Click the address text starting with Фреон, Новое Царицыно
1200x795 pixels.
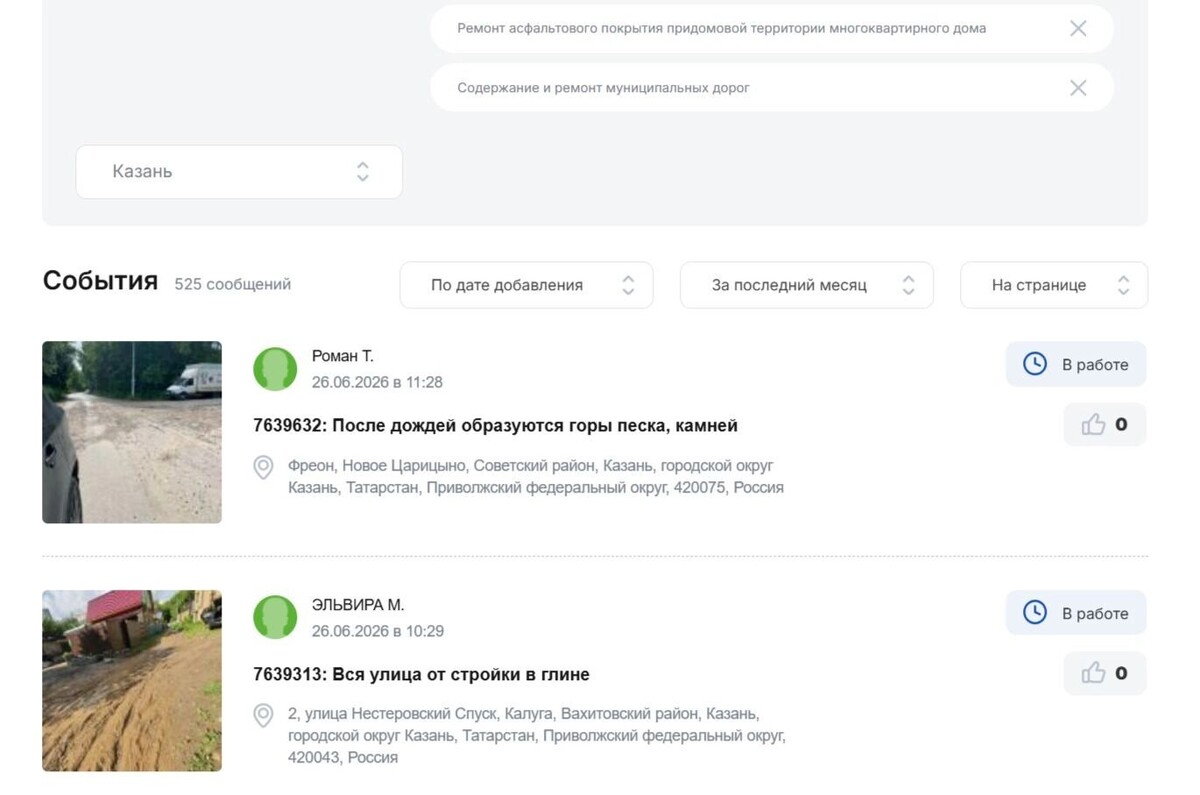tap(536, 477)
